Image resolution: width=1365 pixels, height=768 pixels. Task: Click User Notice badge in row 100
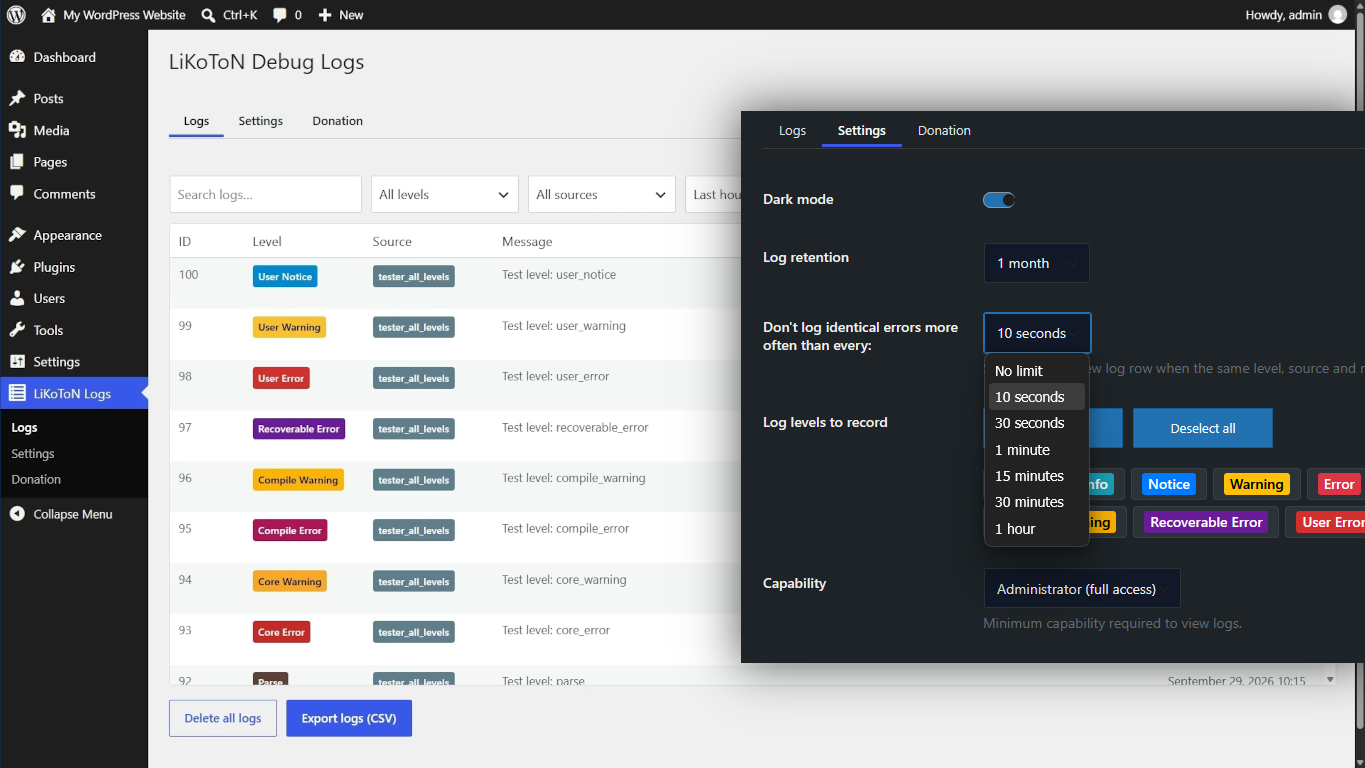point(285,277)
